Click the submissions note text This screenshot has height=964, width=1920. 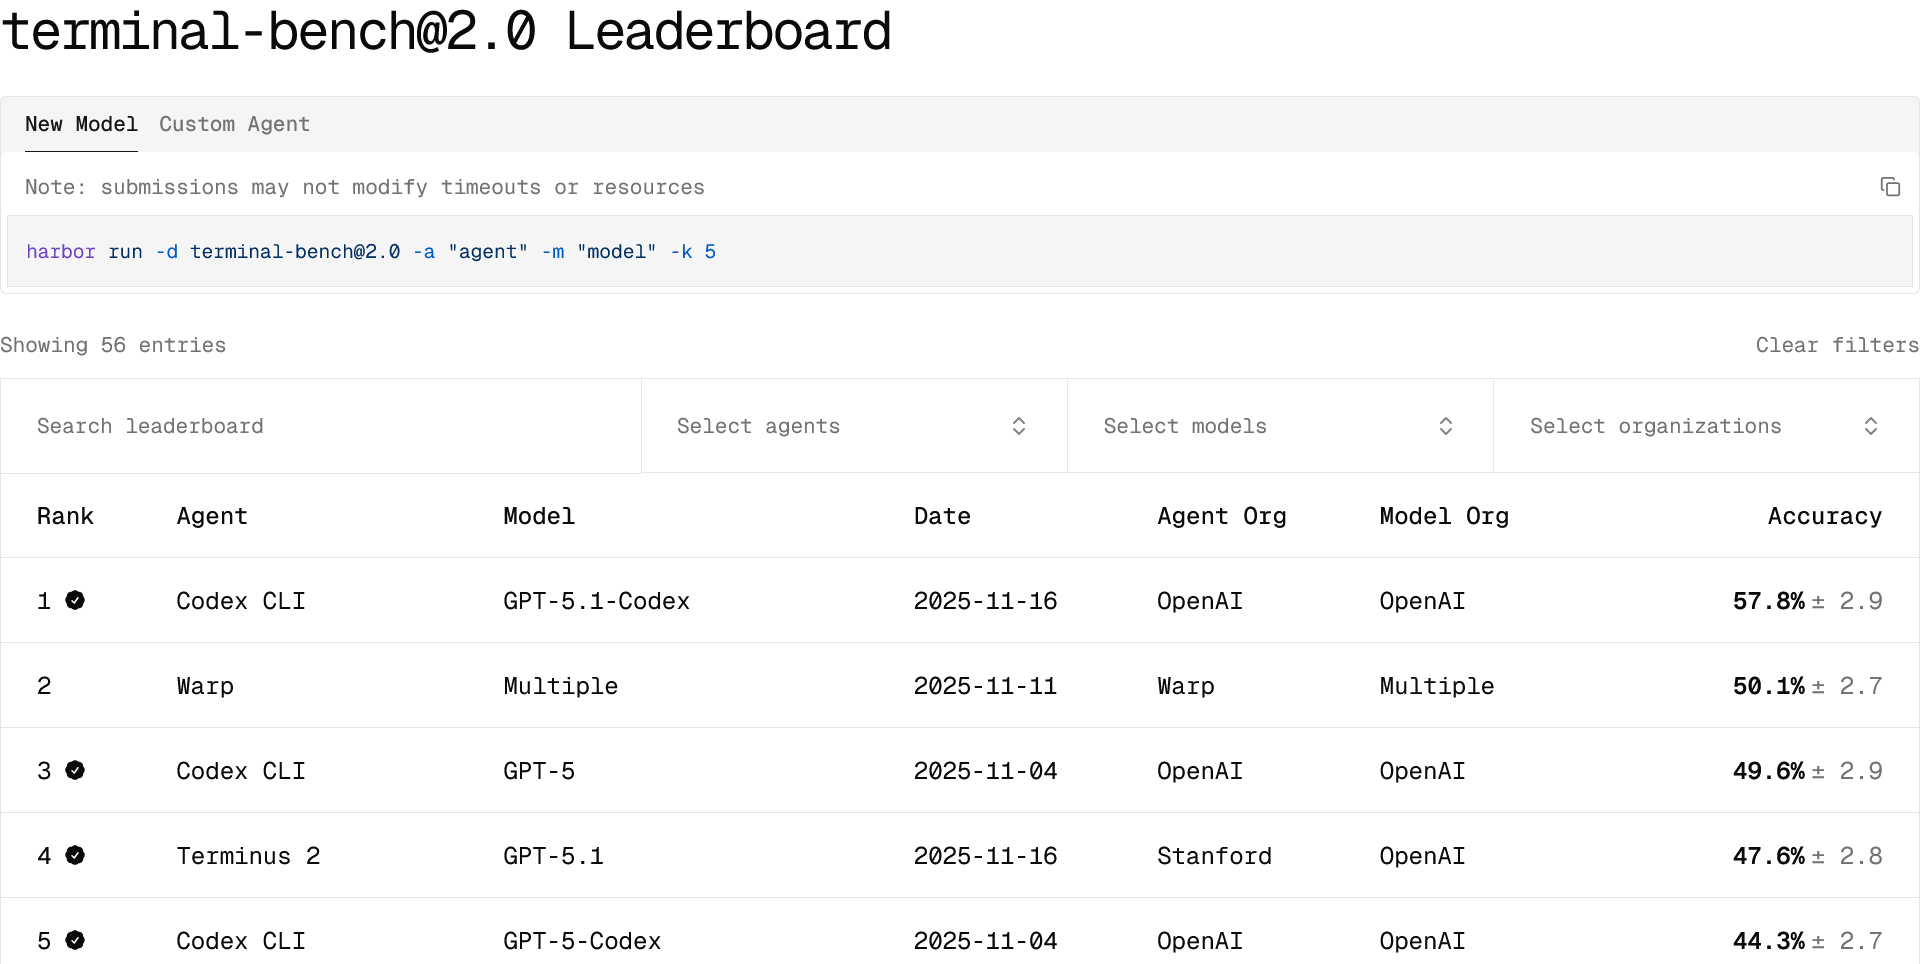(x=365, y=187)
